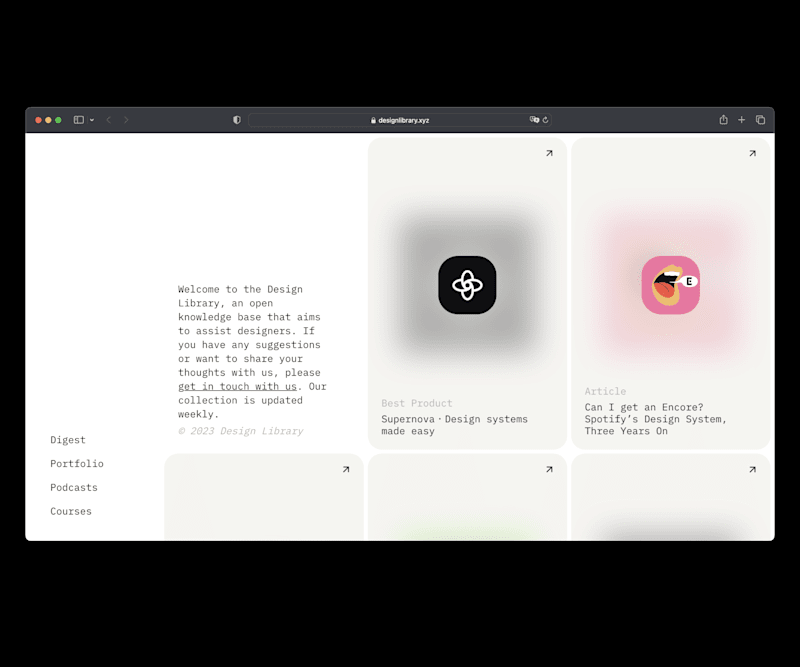
Task: Click the designlibrary.xyz address bar
Action: (399, 120)
